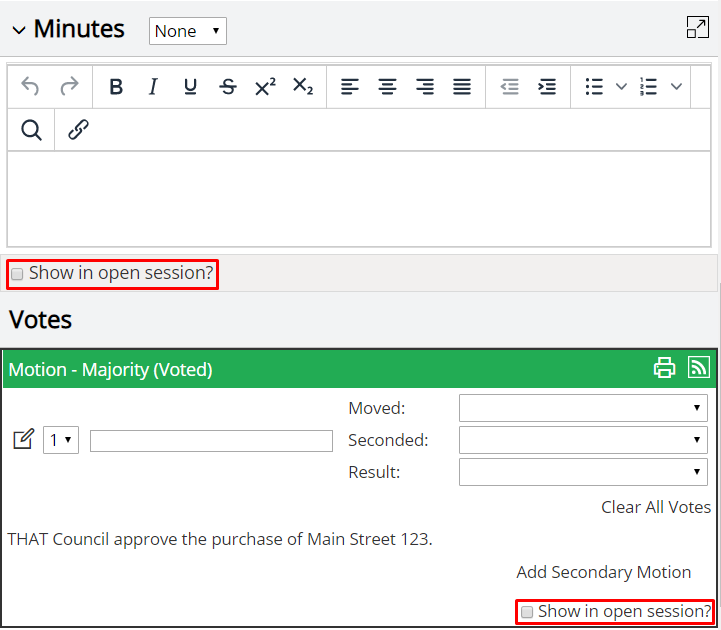Print the motion using the printer icon
This screenshot has width=721, height=630.
[x=664, y=368]
